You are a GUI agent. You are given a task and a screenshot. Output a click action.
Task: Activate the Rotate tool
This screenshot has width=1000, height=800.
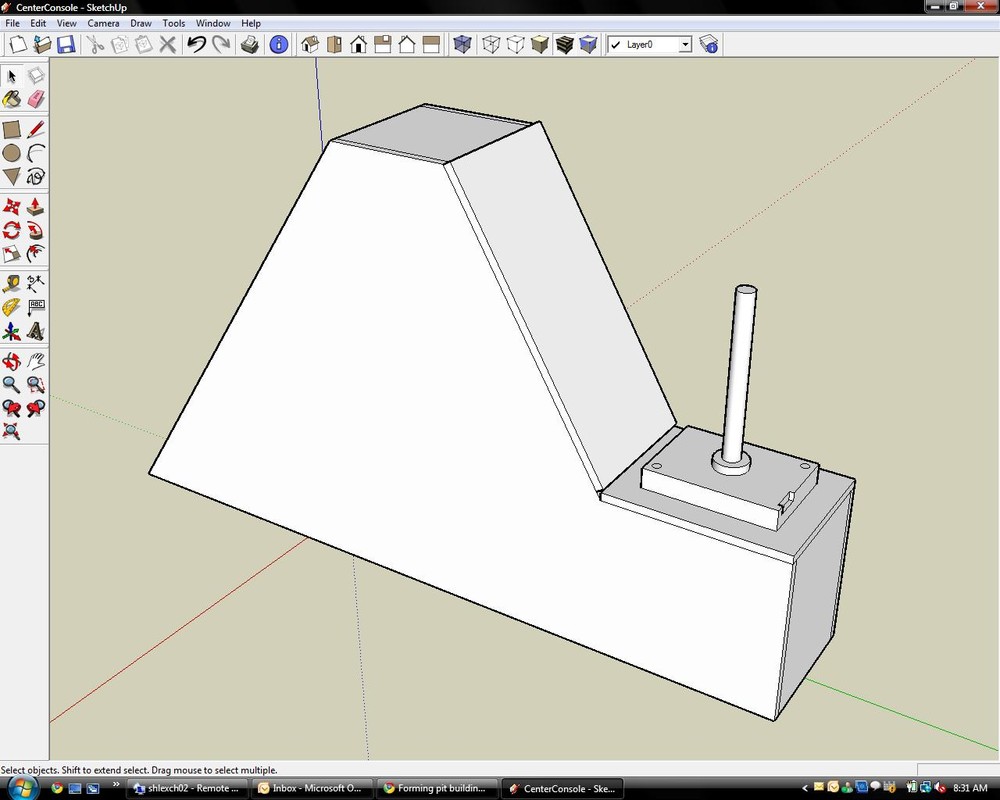12,230
